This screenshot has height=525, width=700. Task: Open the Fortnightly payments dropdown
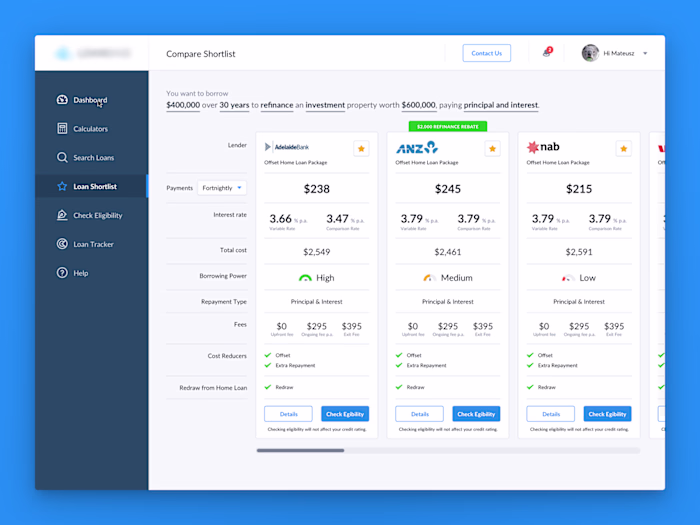tap(222, 188)
